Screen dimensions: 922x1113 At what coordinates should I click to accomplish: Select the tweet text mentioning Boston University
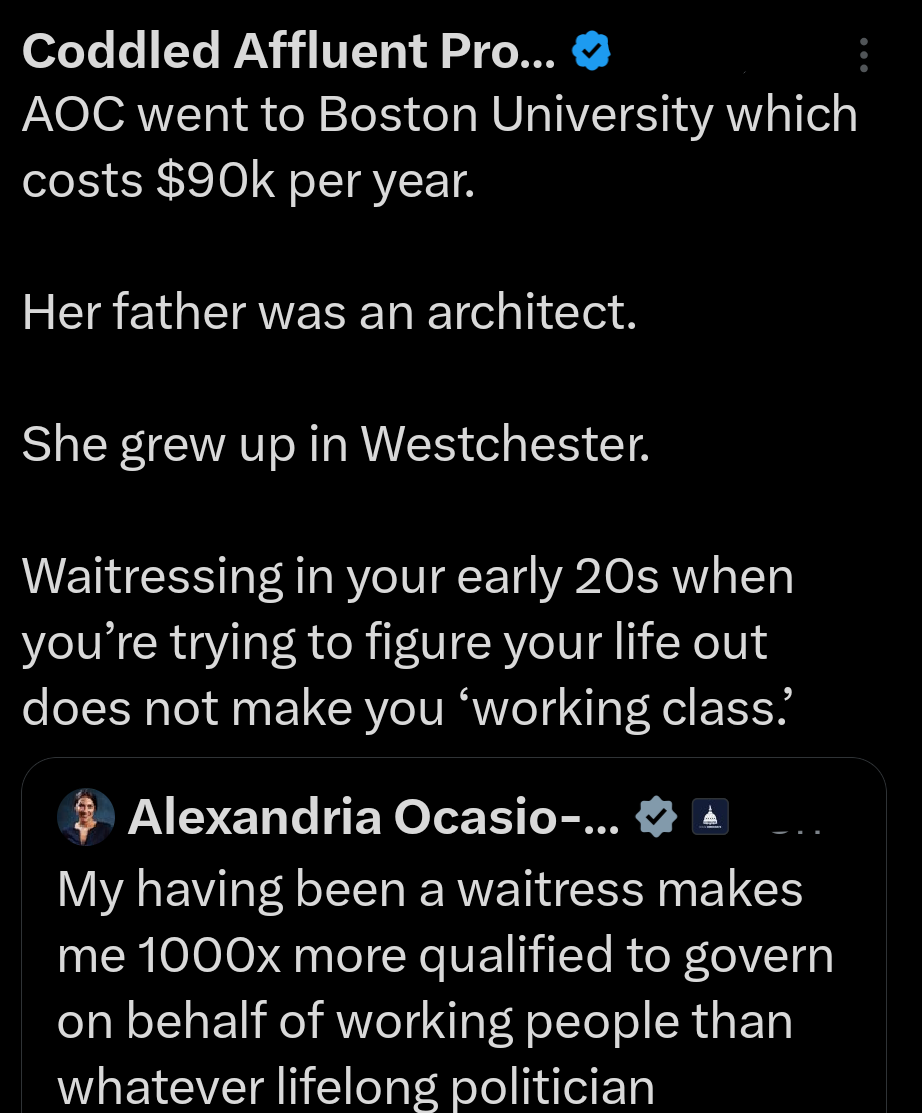pos(440,145)
